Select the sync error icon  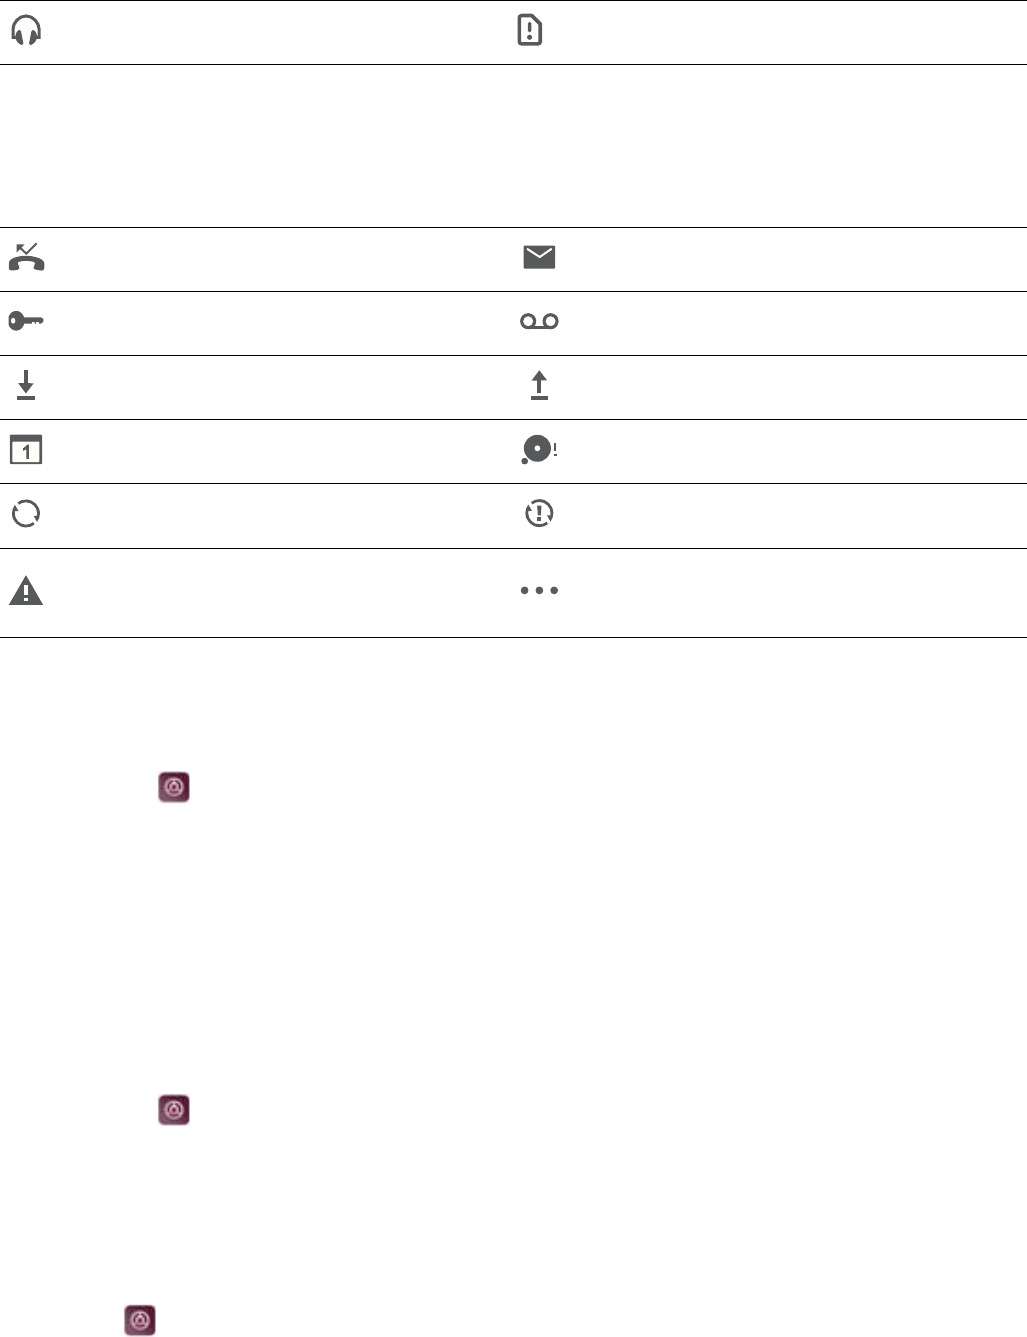(x=539, y=514)
